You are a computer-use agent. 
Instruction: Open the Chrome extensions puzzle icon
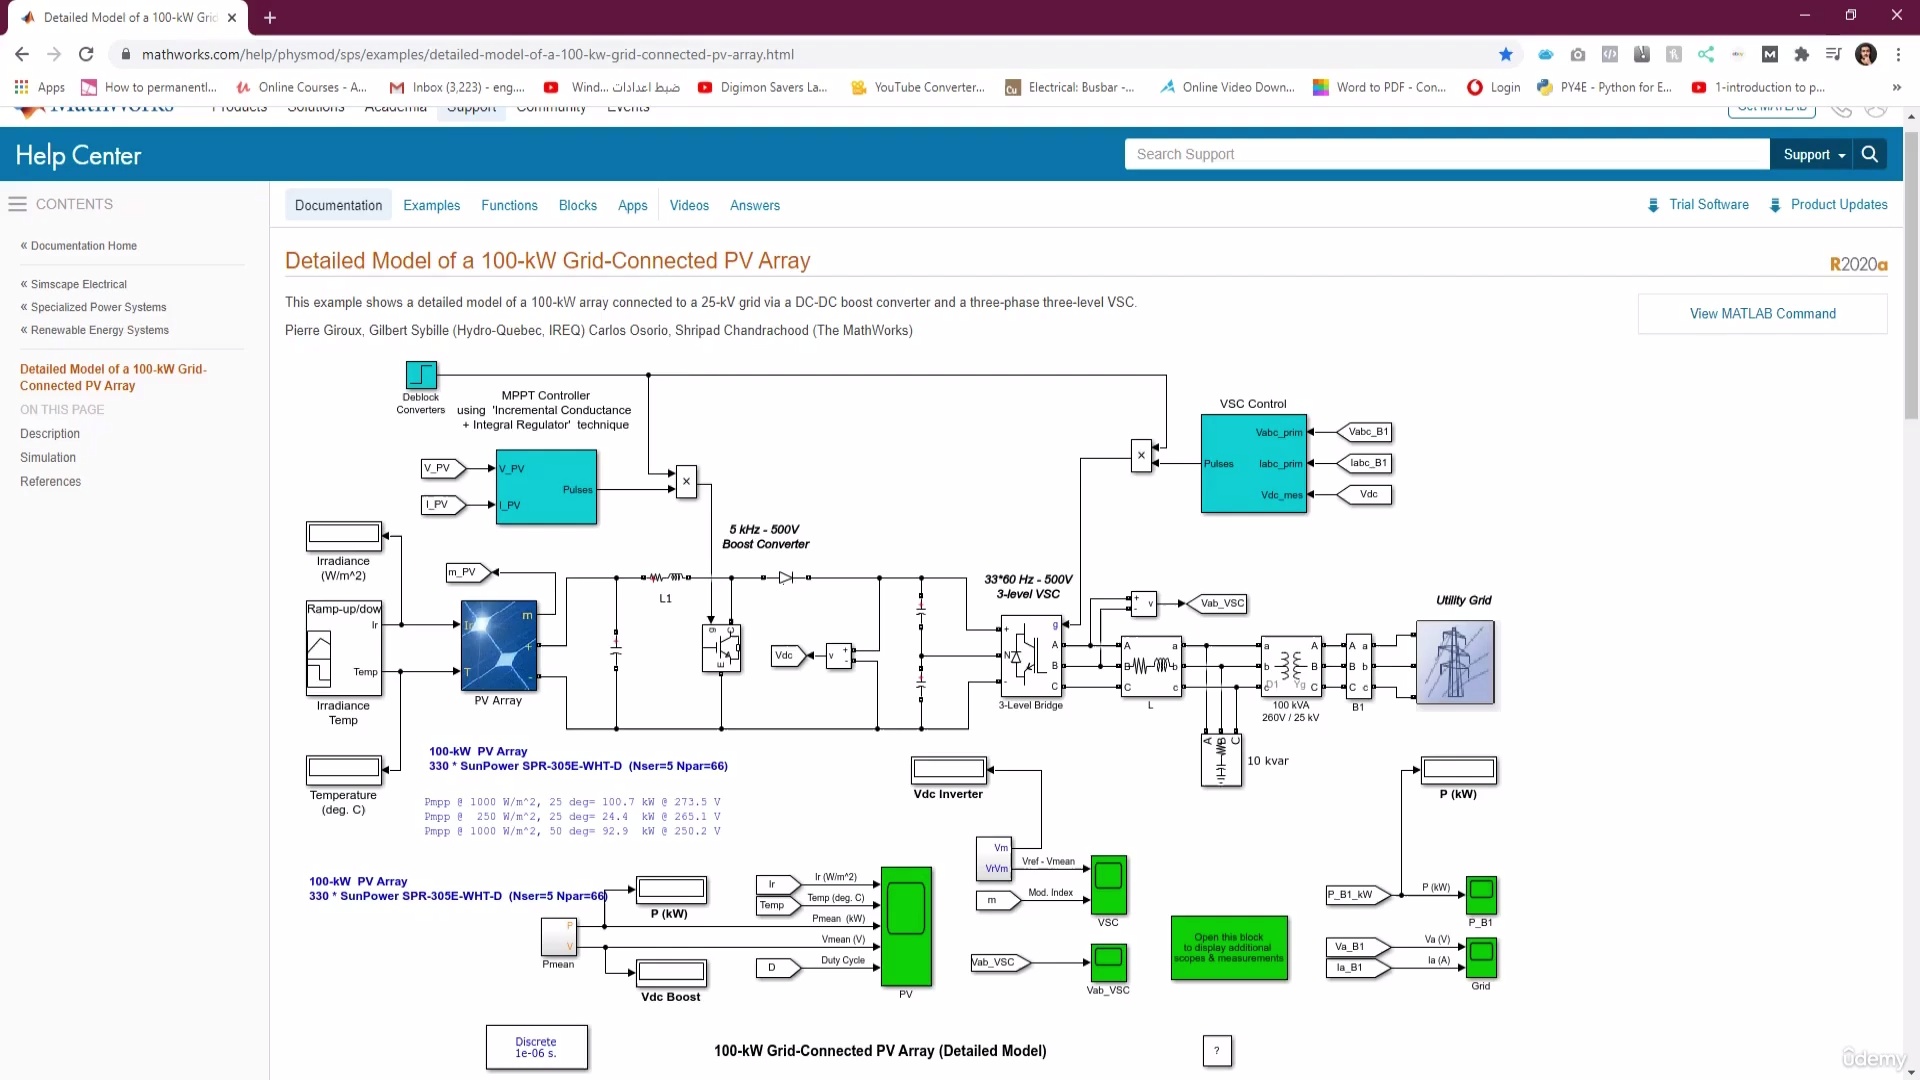(1801, 54)
